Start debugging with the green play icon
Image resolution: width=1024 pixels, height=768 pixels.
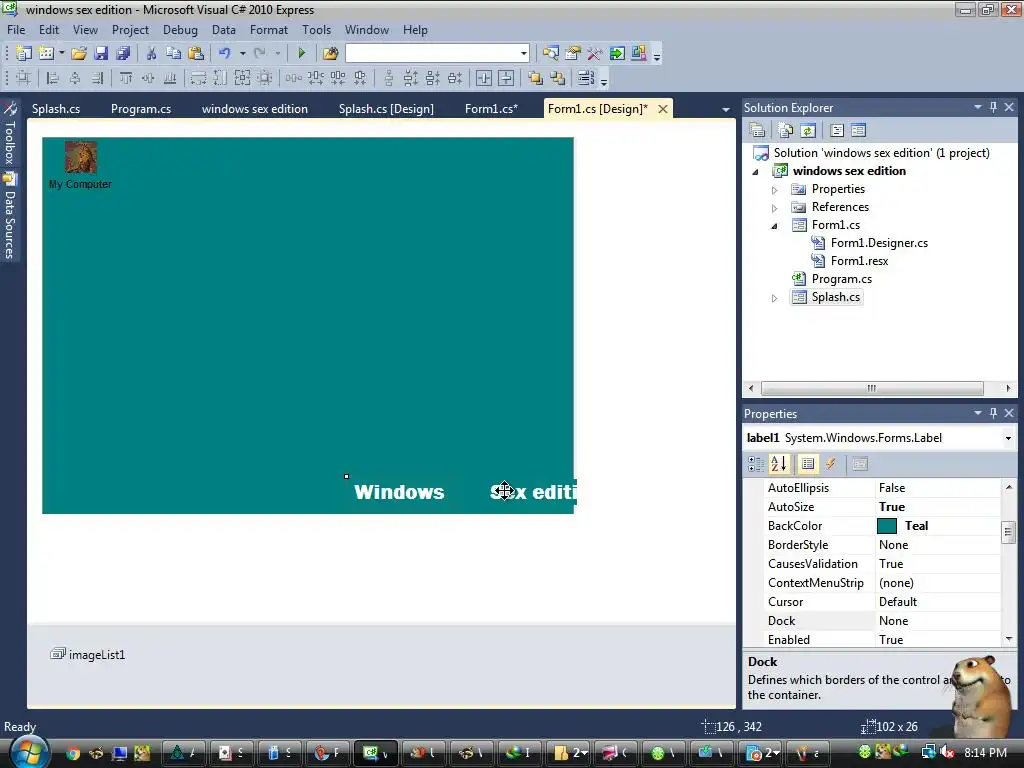(x=302, y=54)
